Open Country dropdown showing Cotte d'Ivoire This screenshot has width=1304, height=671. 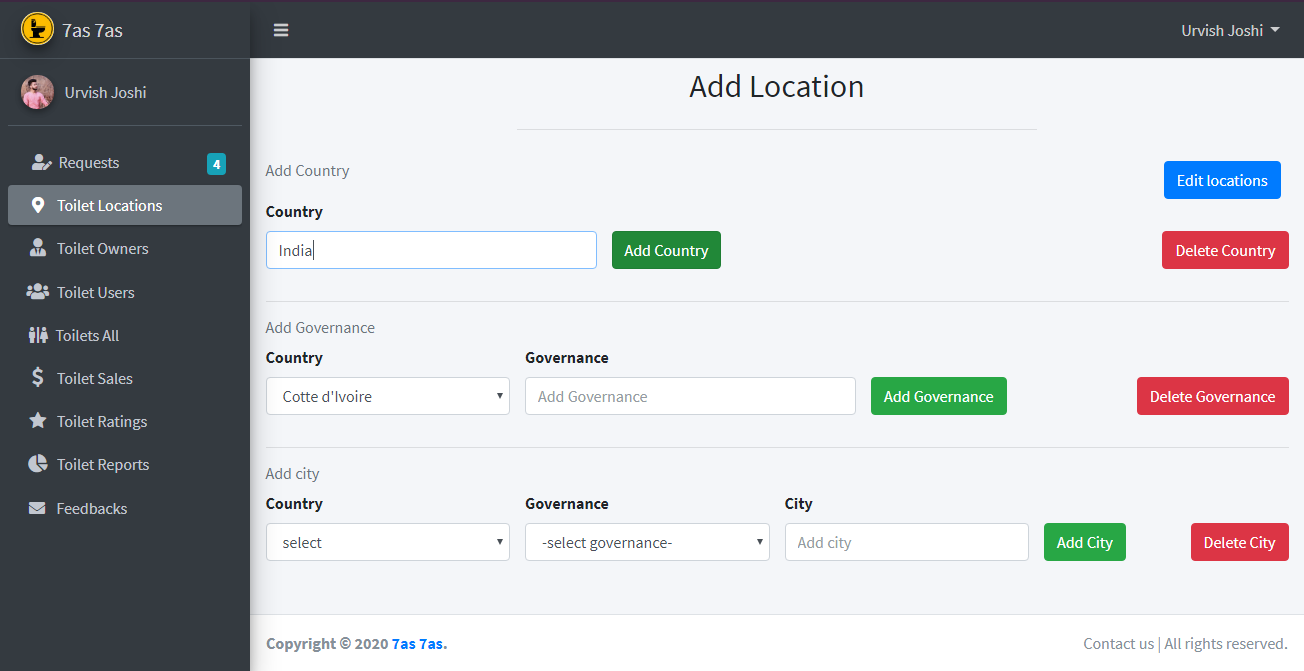(x=388, y=396)
